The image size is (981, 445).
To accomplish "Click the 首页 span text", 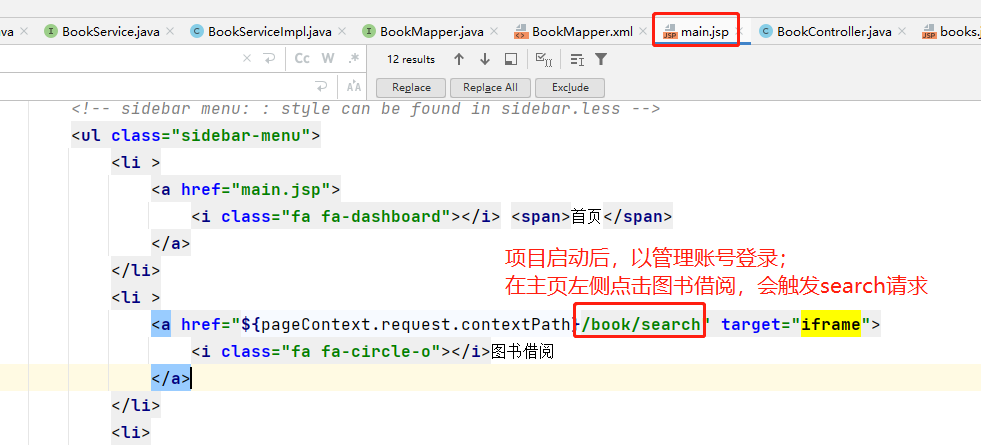I will 586,217.
